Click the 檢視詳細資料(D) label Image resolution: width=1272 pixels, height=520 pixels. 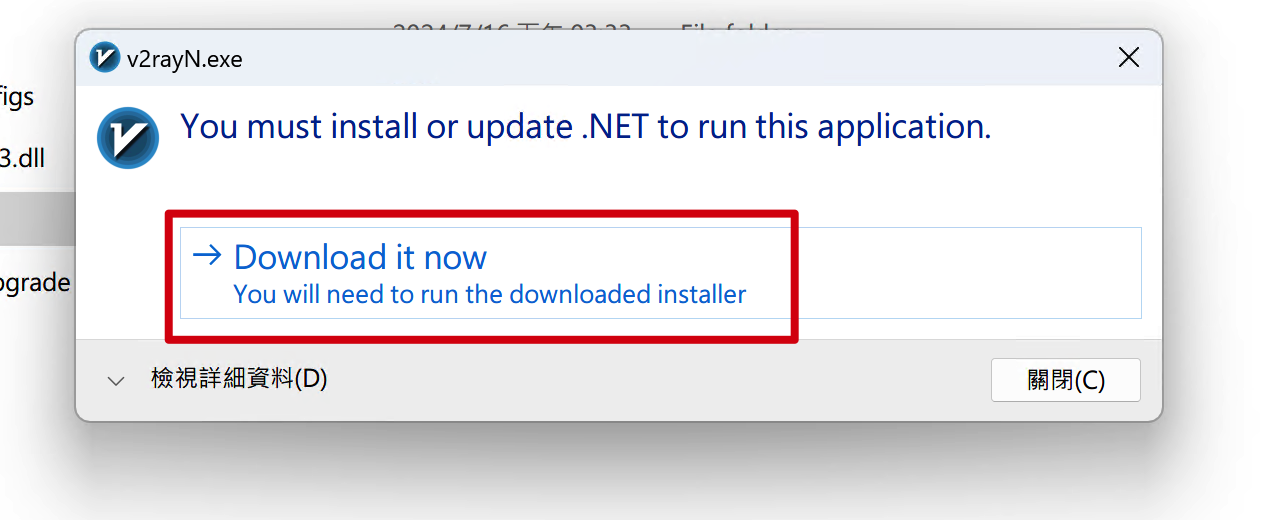tap(239, 379)
